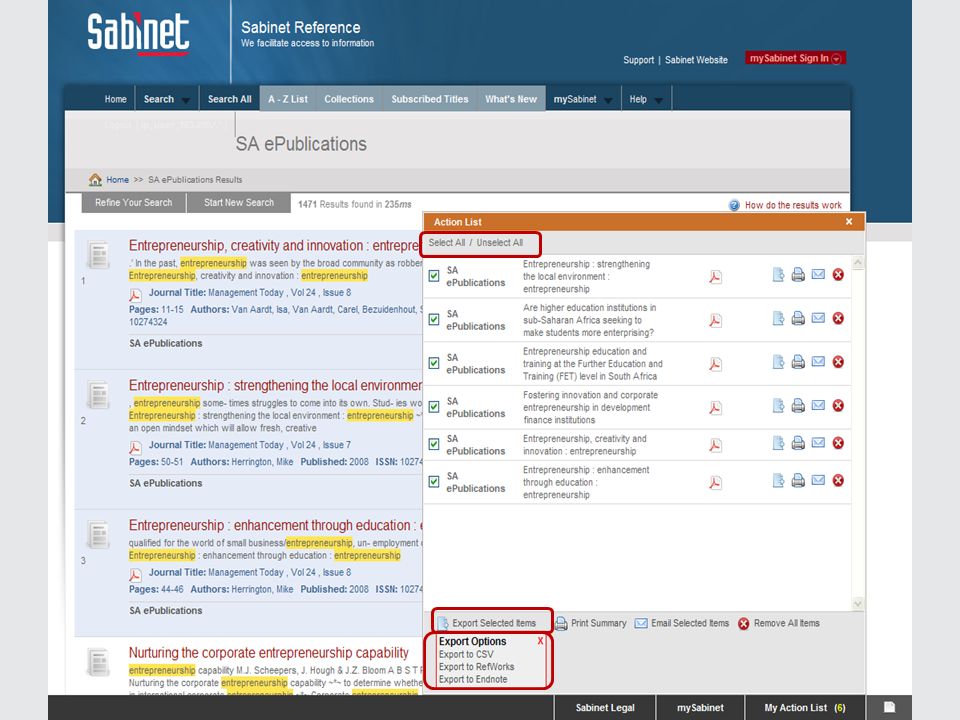Open PDF for 'Are higher education institutions' item
The width and height of the screenshot is (960, 720).
point(715,320)
